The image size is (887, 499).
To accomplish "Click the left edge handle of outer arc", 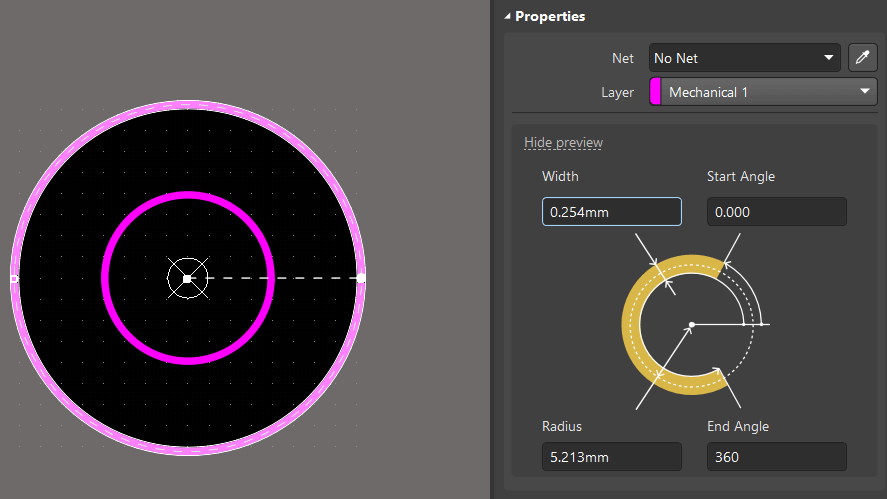I will pos(13,278).
